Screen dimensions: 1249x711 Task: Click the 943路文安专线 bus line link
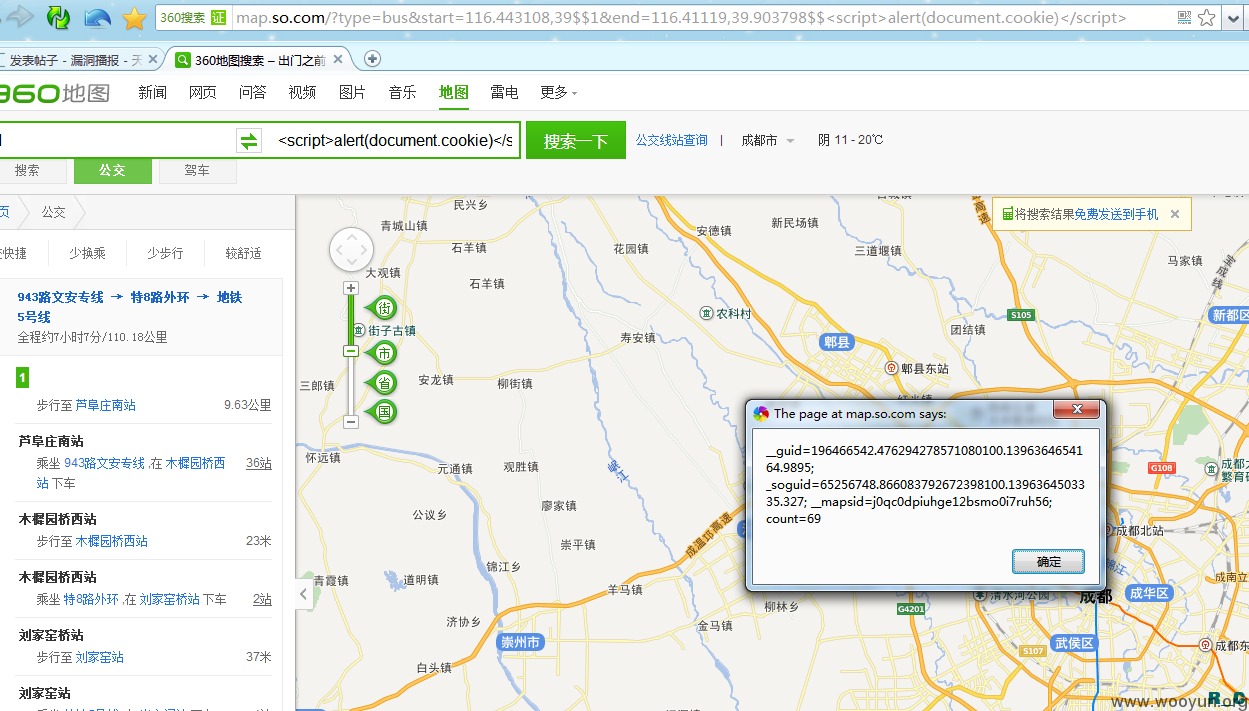(104, 463)
